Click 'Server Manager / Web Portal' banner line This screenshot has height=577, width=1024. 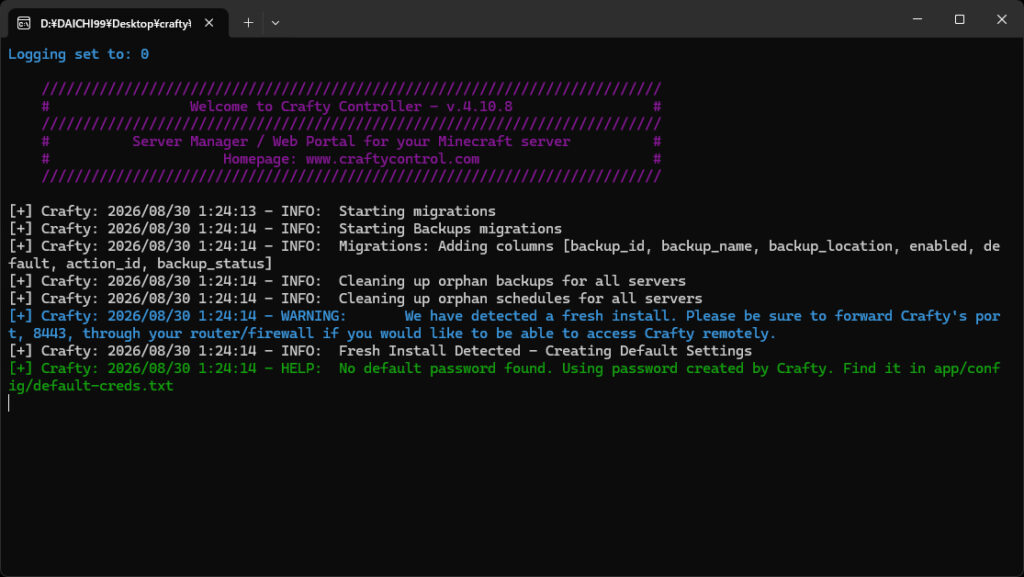click(351, 141)
